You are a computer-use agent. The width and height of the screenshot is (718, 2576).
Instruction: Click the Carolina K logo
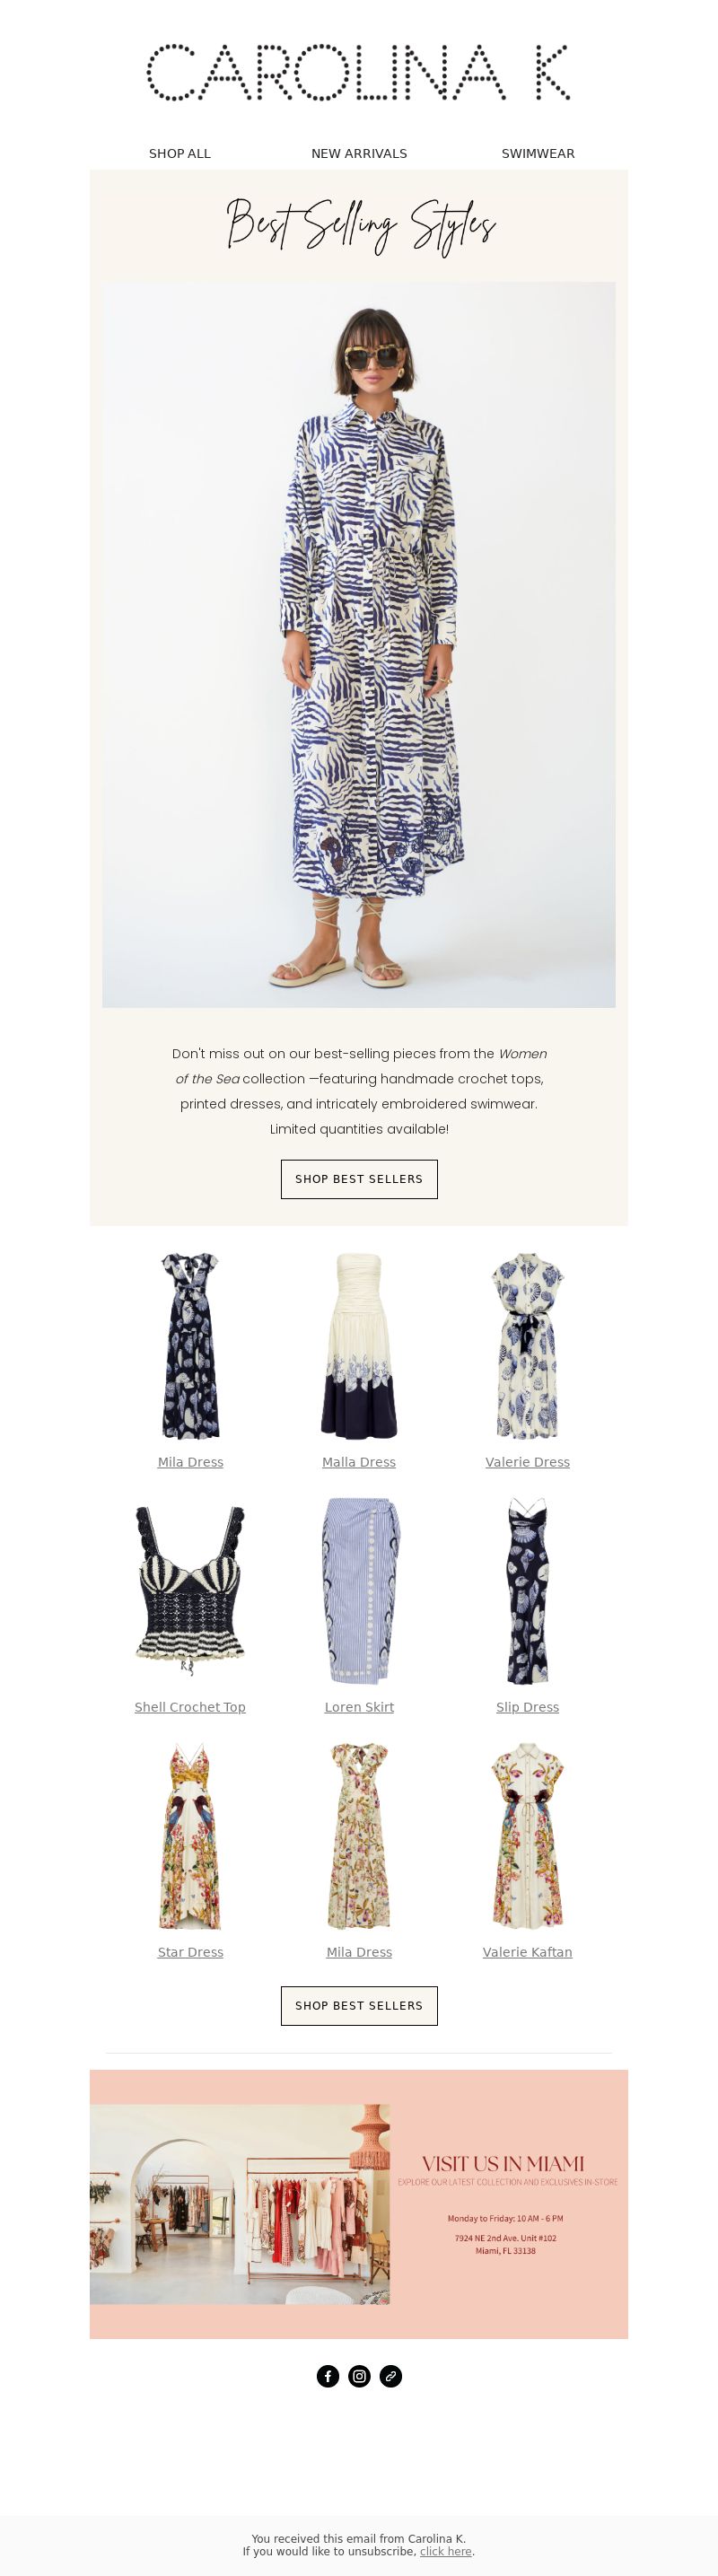click(359, 72)
